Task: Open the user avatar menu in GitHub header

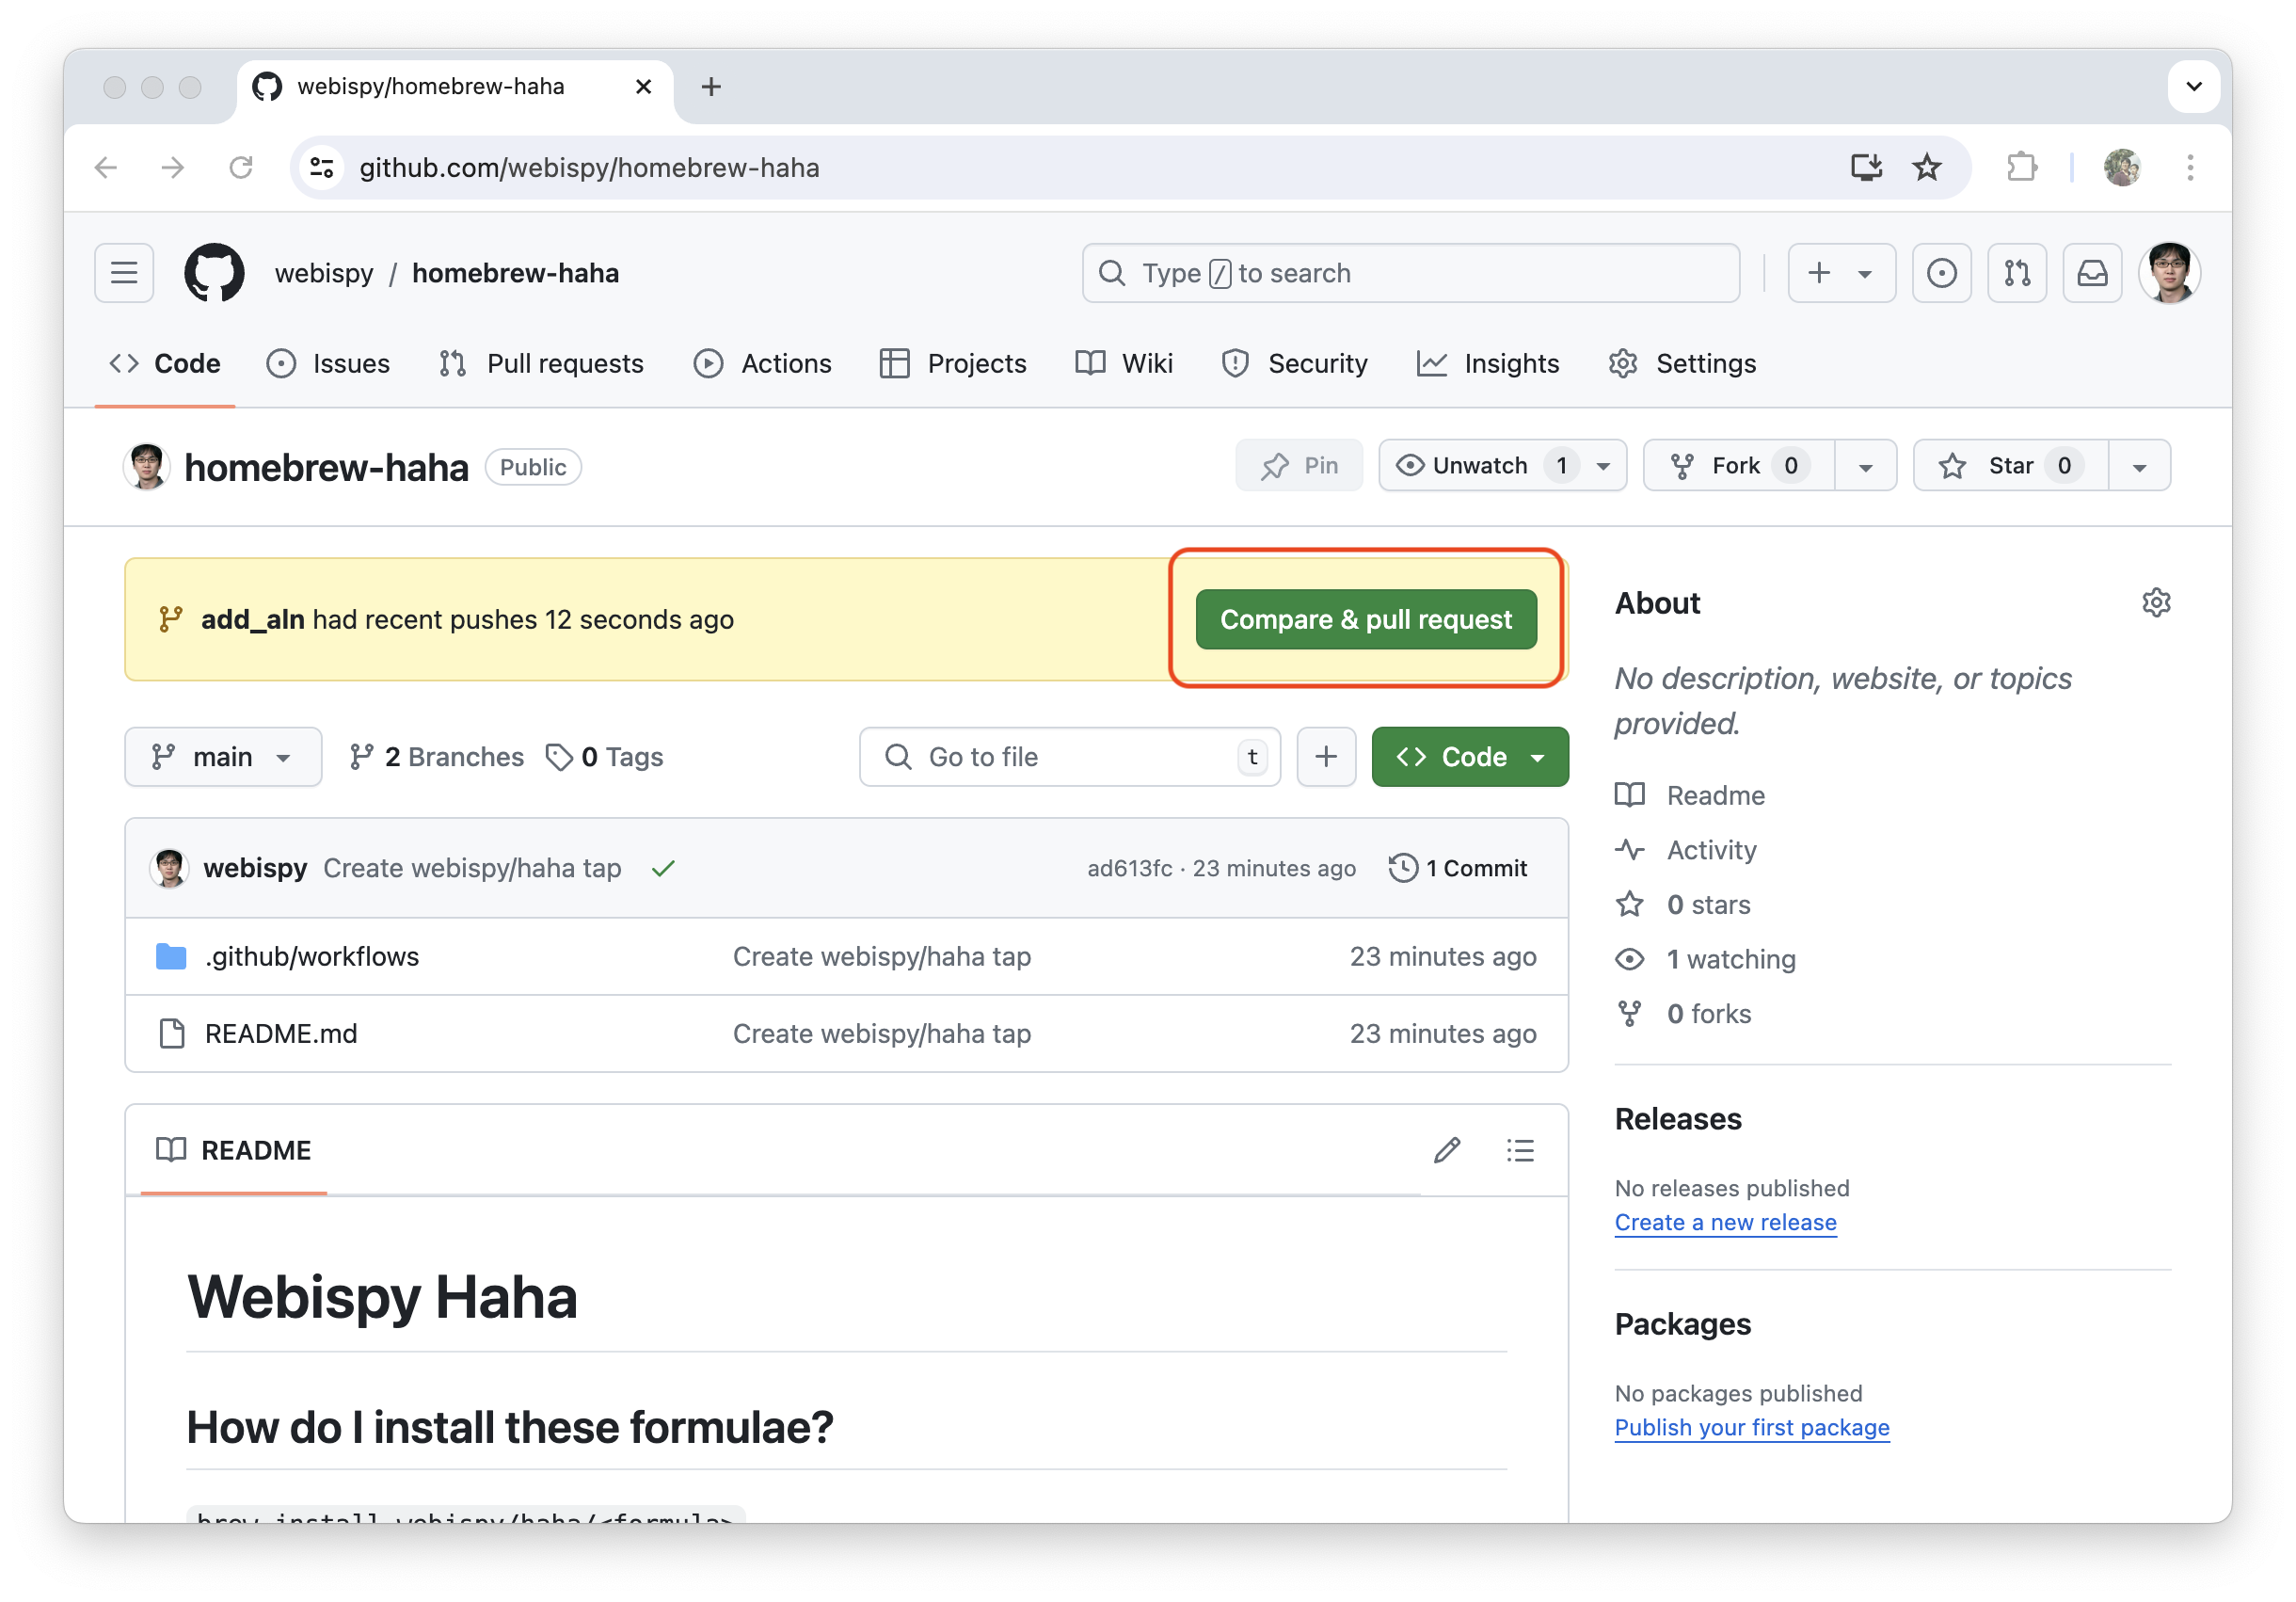Action: click(x=2169, y=273)
